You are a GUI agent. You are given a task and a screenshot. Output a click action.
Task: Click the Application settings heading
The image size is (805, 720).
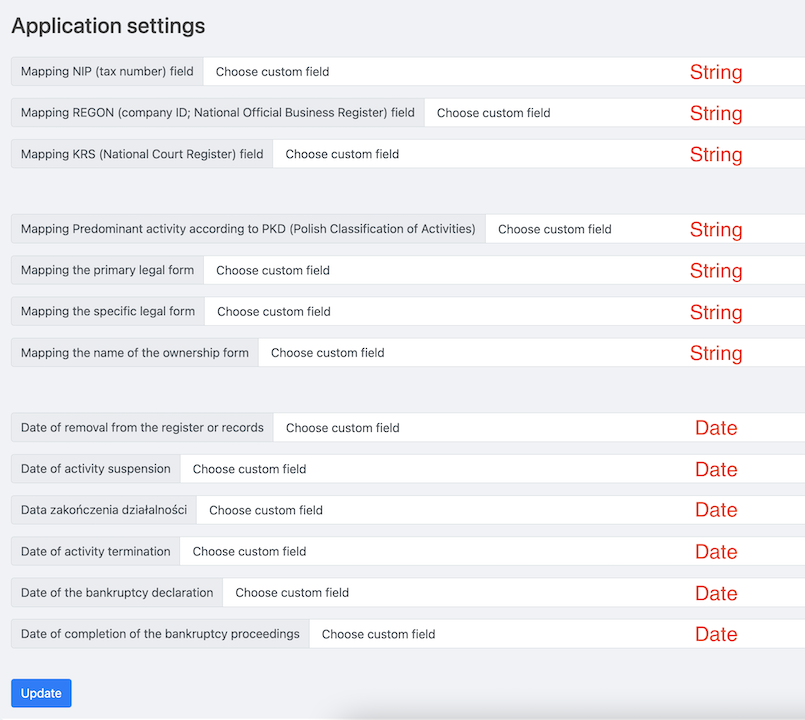coord(108,26)
